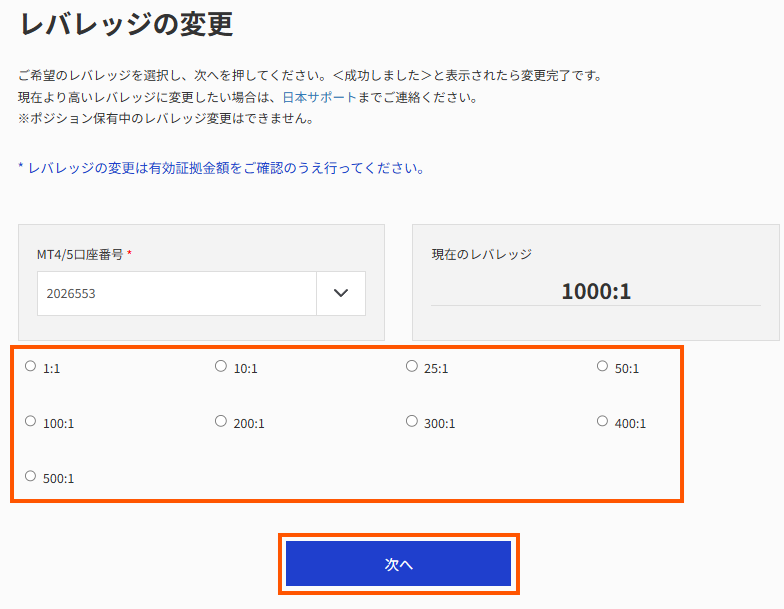Click the blue 有効証拠金額 notice text
Viewport: 784px width, 609px height.
(x=221, y=168)
